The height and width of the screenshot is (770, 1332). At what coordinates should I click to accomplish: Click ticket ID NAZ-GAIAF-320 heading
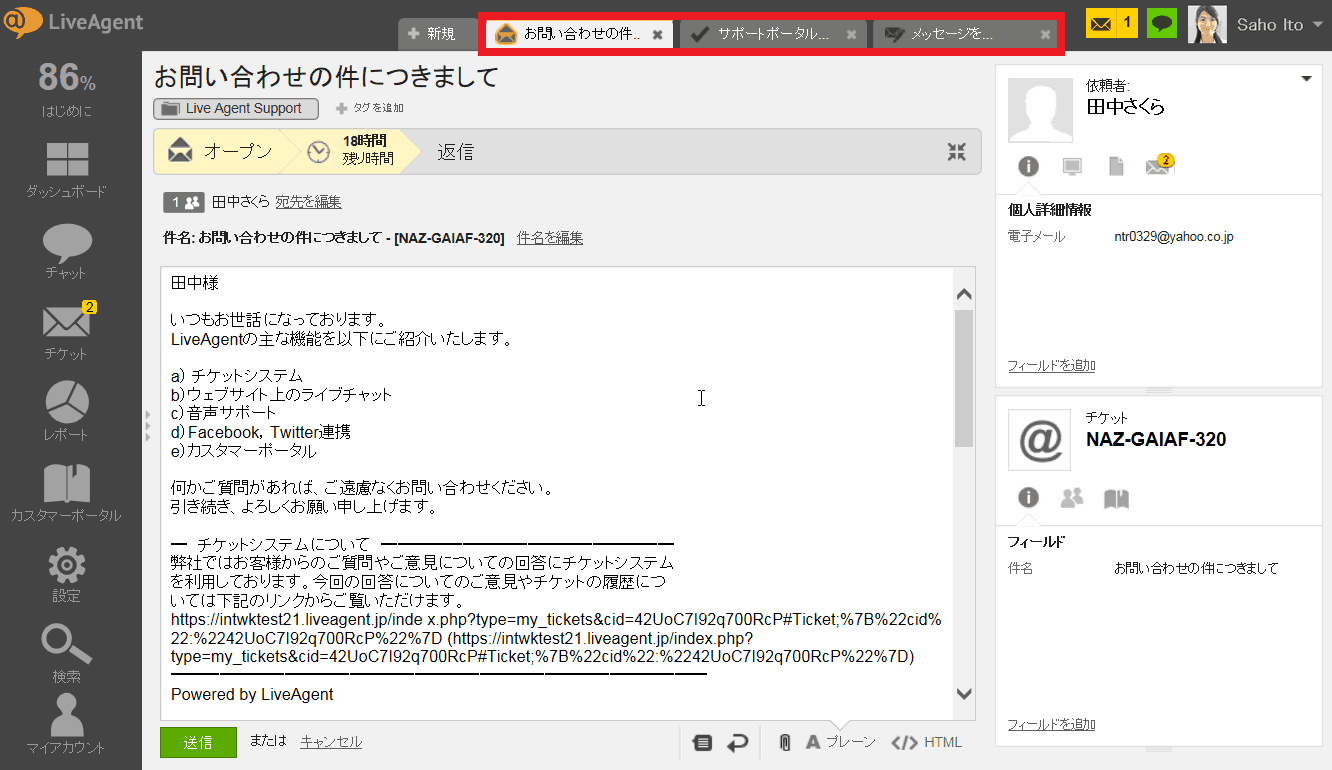1156,439
